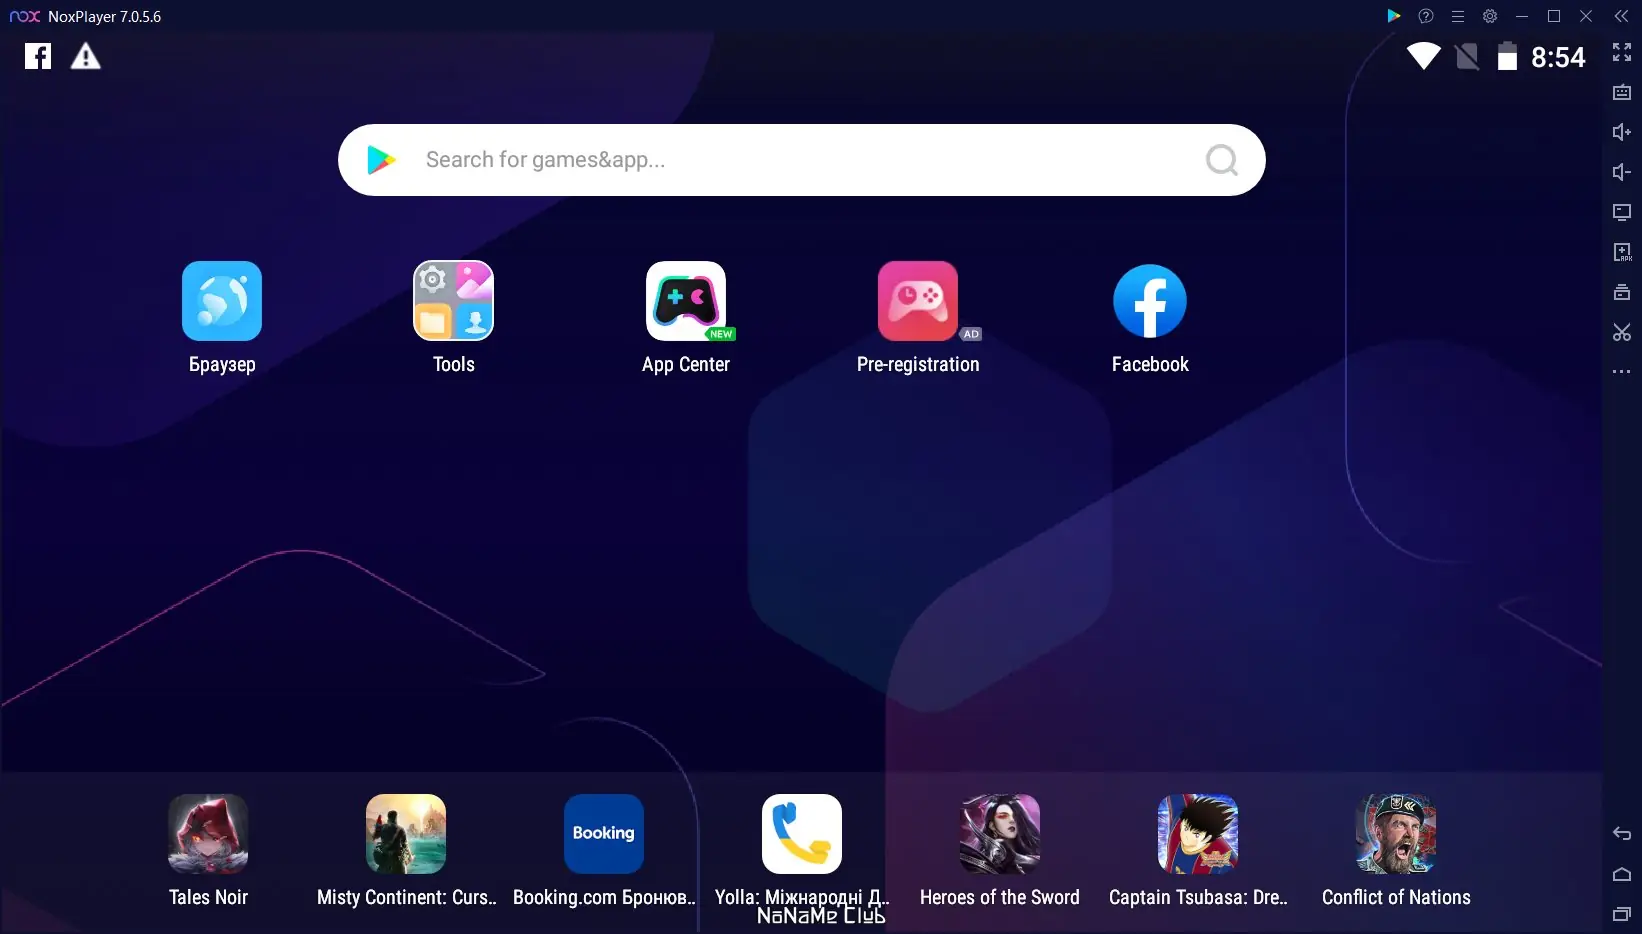Click the Google Play icon in search bar
Screen dimensions: 1642x934
(x=381, y=160)
